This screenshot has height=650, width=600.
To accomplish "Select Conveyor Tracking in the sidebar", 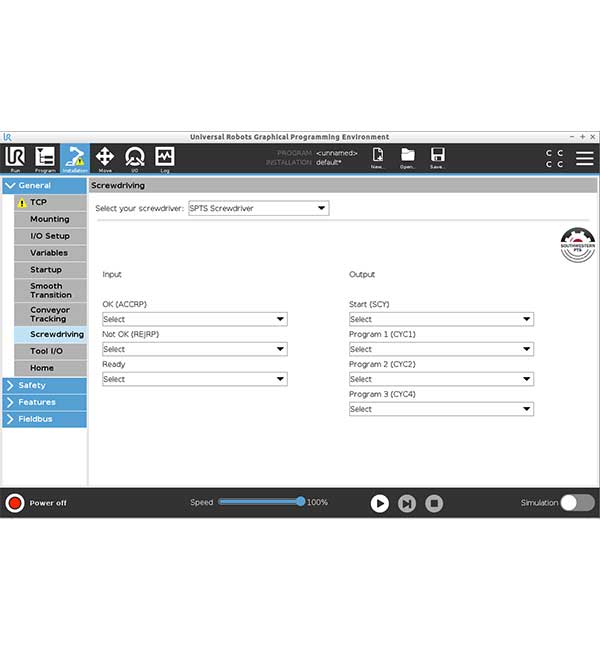I will 50,314.
